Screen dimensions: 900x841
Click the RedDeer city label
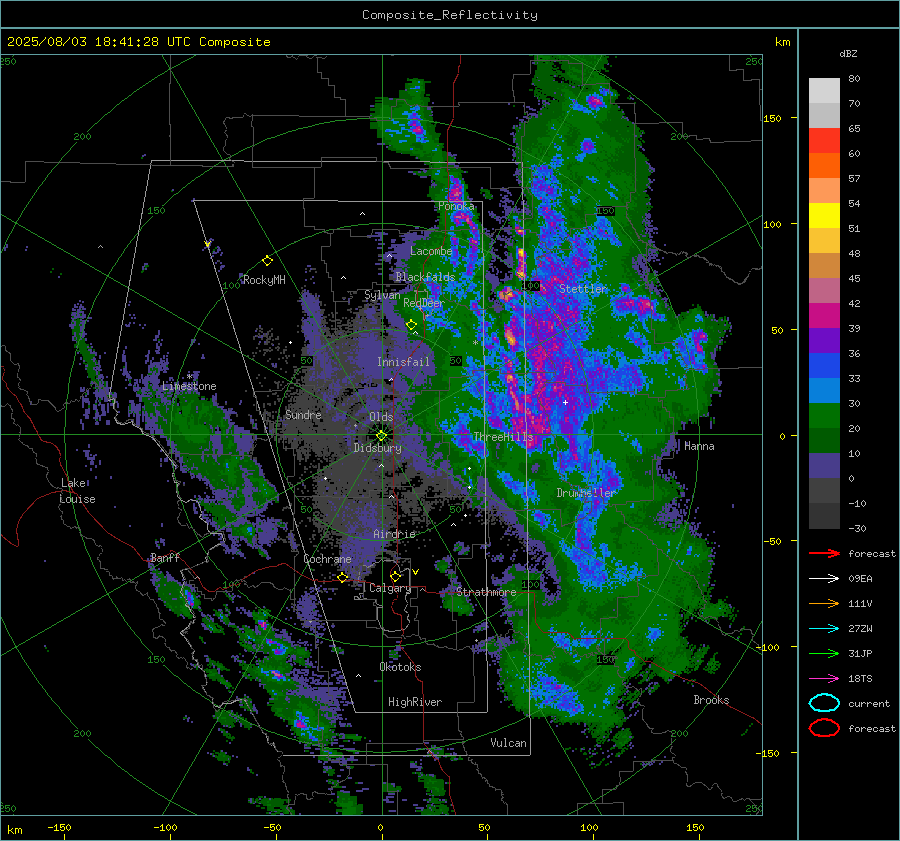(424, 303)
